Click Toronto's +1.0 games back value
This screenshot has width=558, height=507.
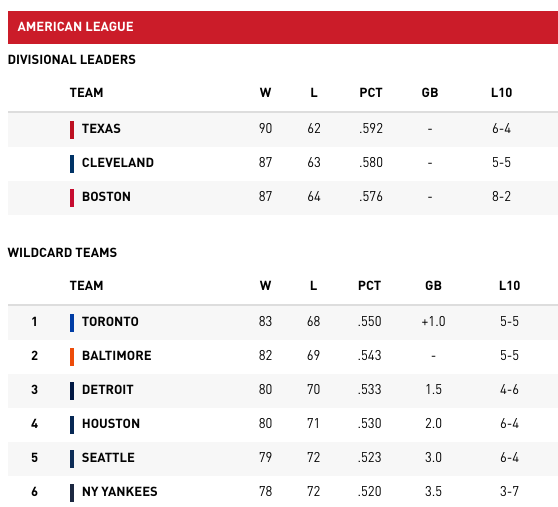tap(433, 322)
